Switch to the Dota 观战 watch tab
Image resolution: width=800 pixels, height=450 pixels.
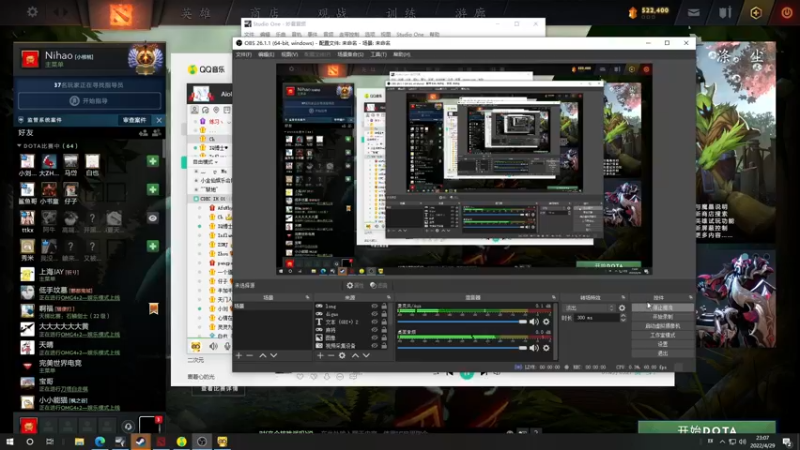click(332, 13)
